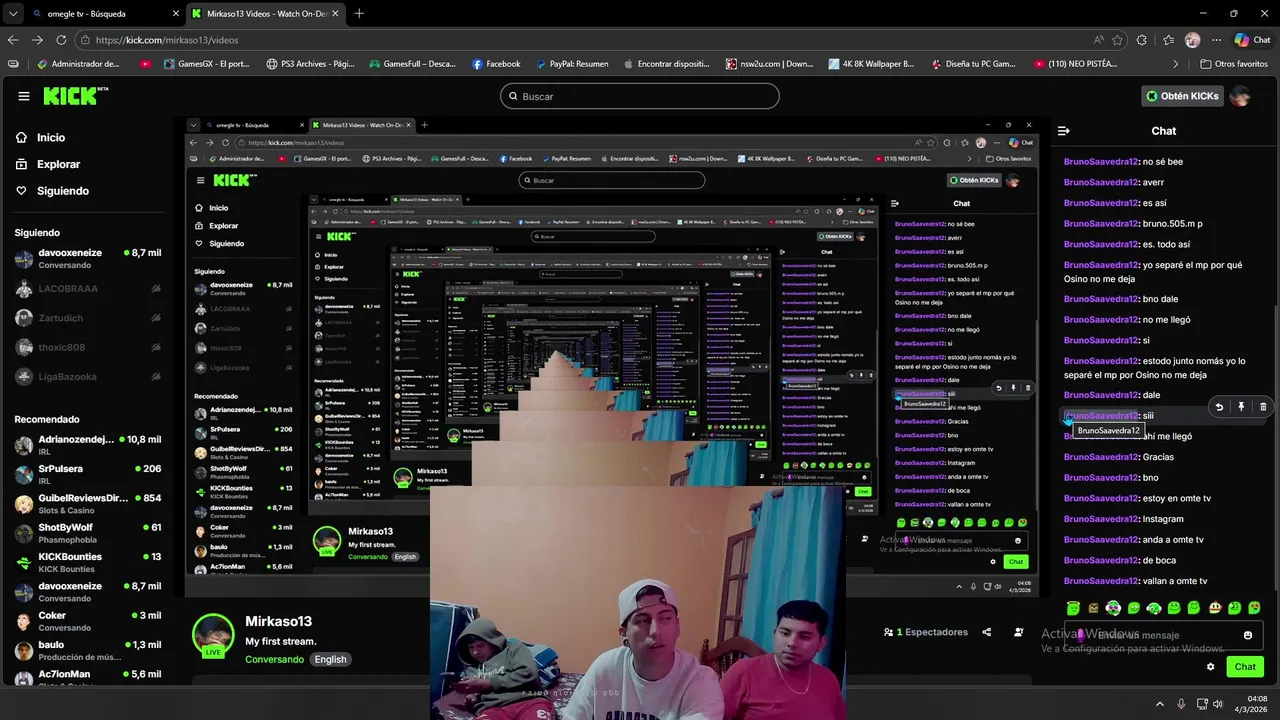Open KICKBounties recommended channel
This screenshot has width=1280, height=720.
(x=88, y=562)
